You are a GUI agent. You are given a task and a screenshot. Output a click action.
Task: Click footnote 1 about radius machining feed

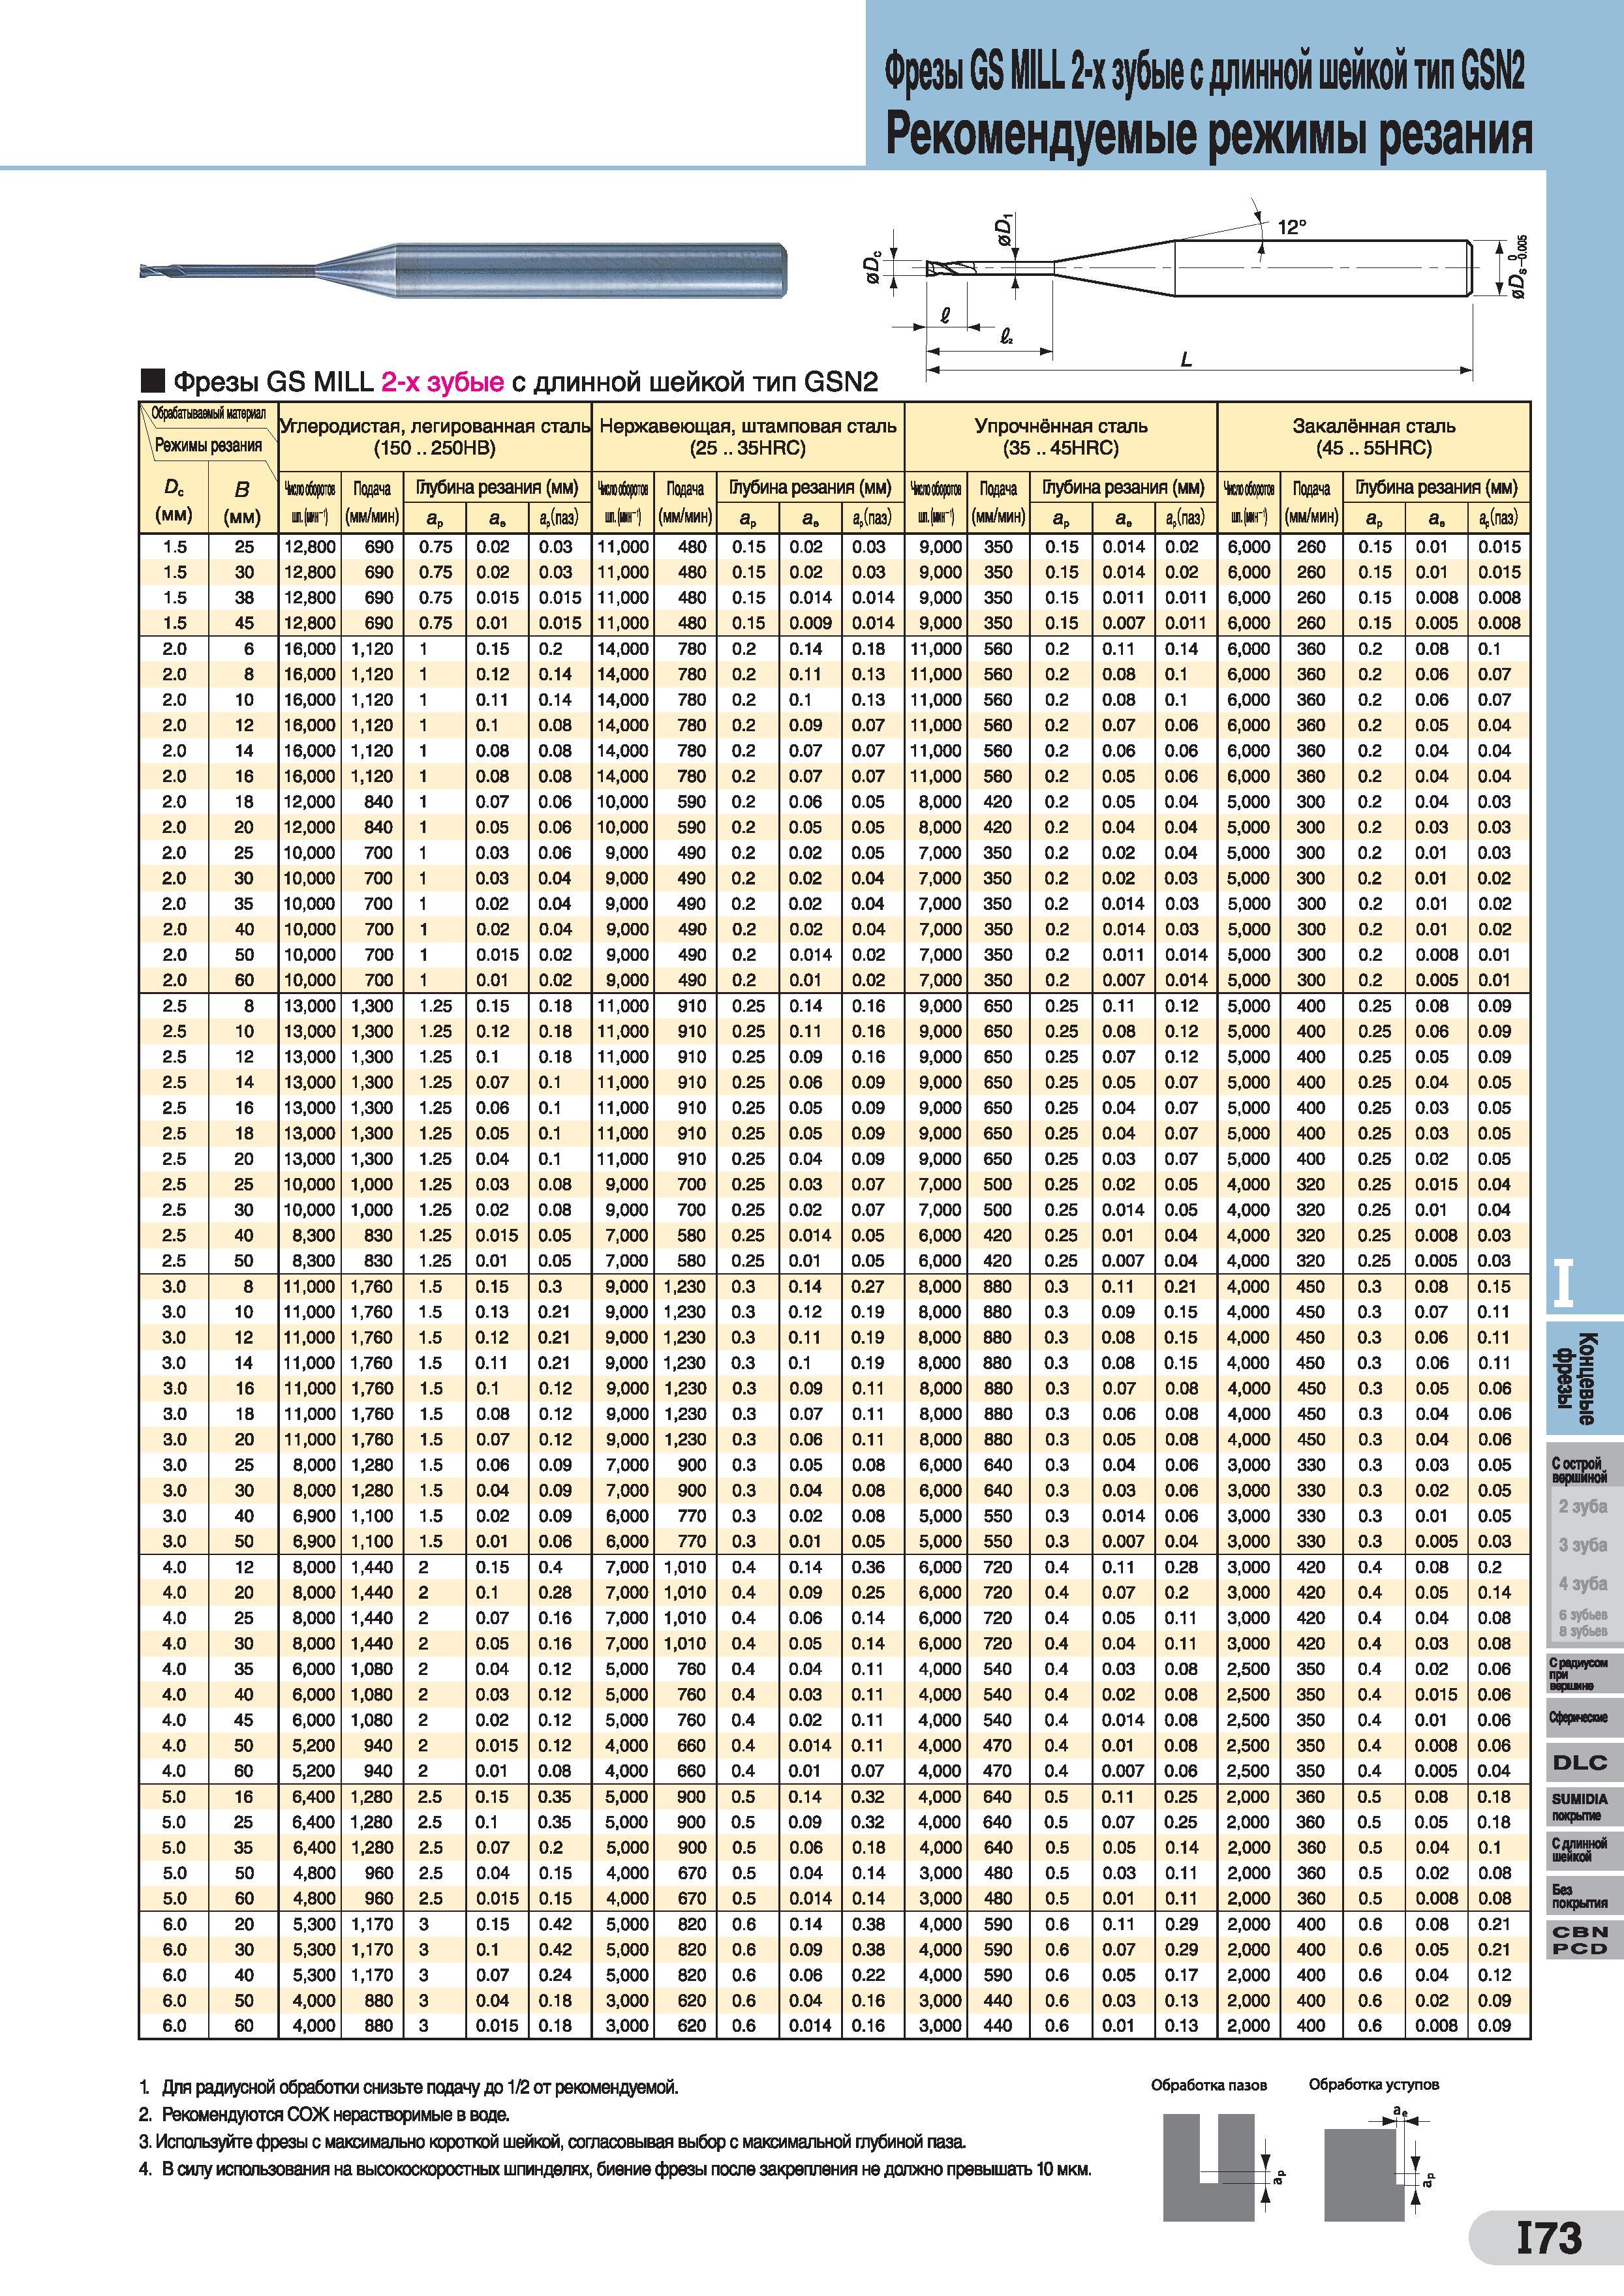point(409,2087)
